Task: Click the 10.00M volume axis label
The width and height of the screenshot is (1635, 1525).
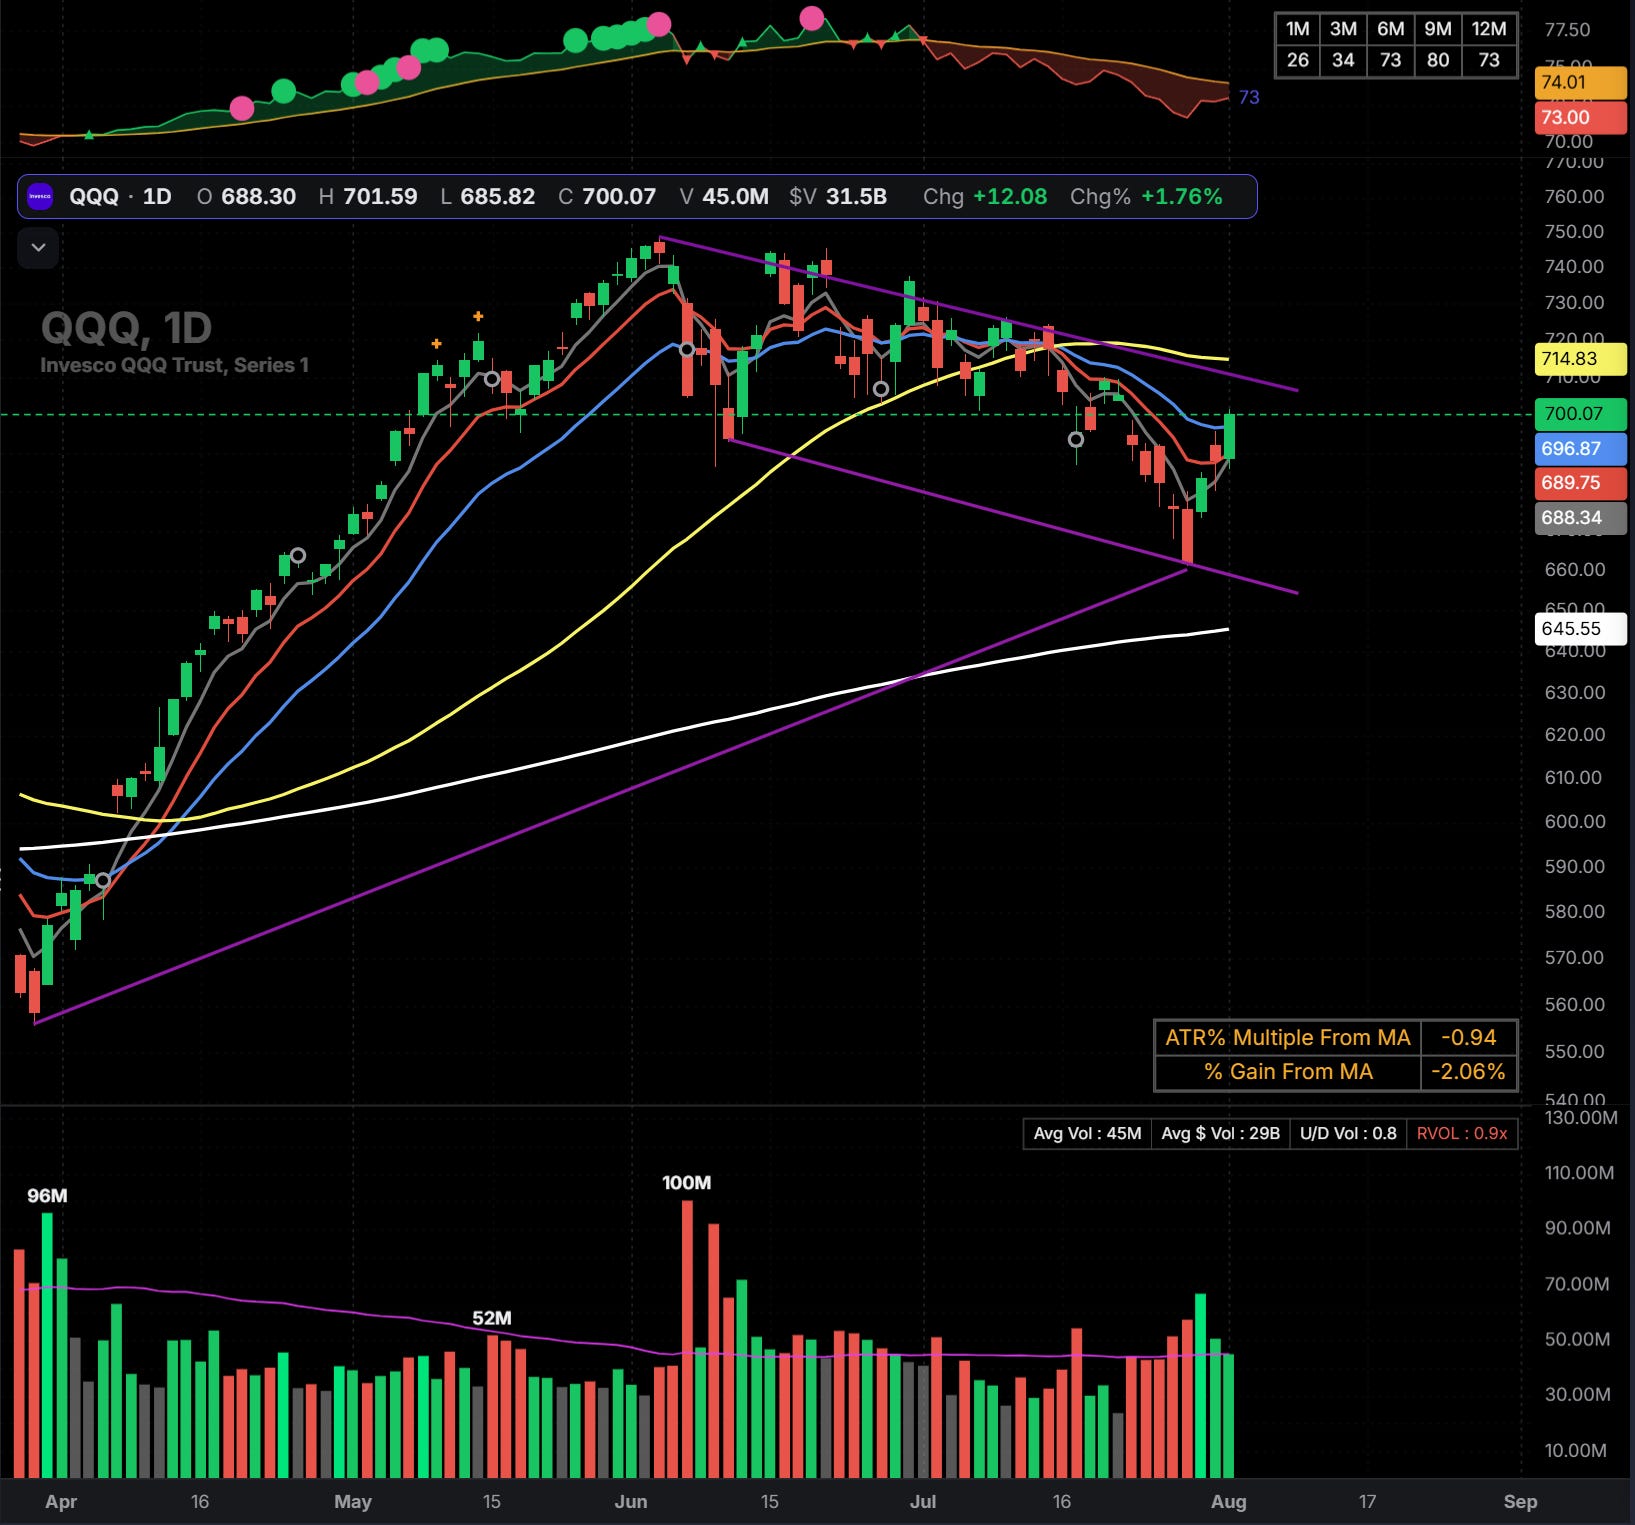Action: click(1575, 1450)
